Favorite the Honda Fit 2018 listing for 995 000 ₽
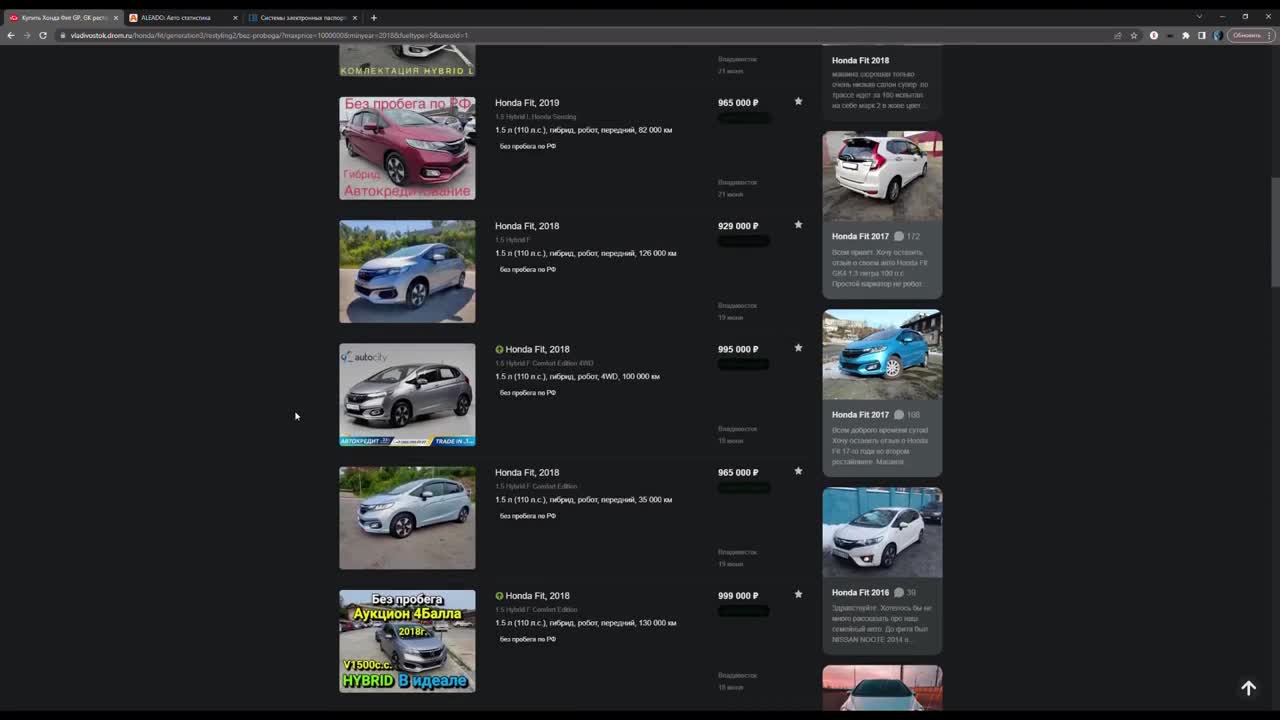This screenshot has width=1280, height=720. click(x=798, y=347)
